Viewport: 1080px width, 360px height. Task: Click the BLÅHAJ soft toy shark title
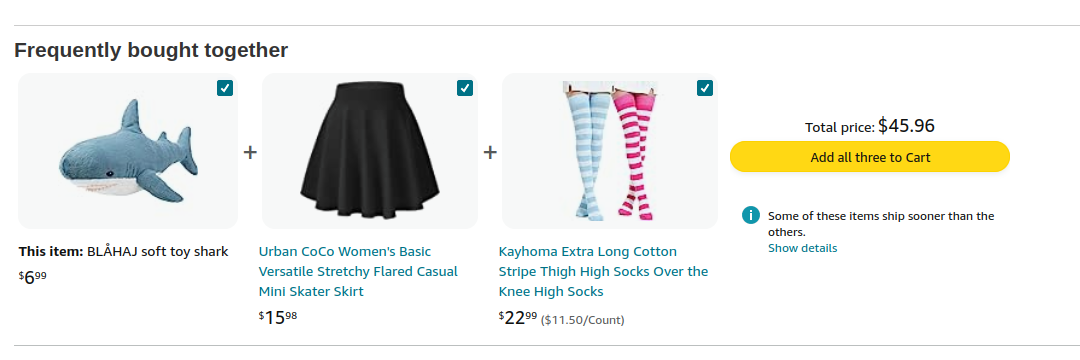(158, 251)
